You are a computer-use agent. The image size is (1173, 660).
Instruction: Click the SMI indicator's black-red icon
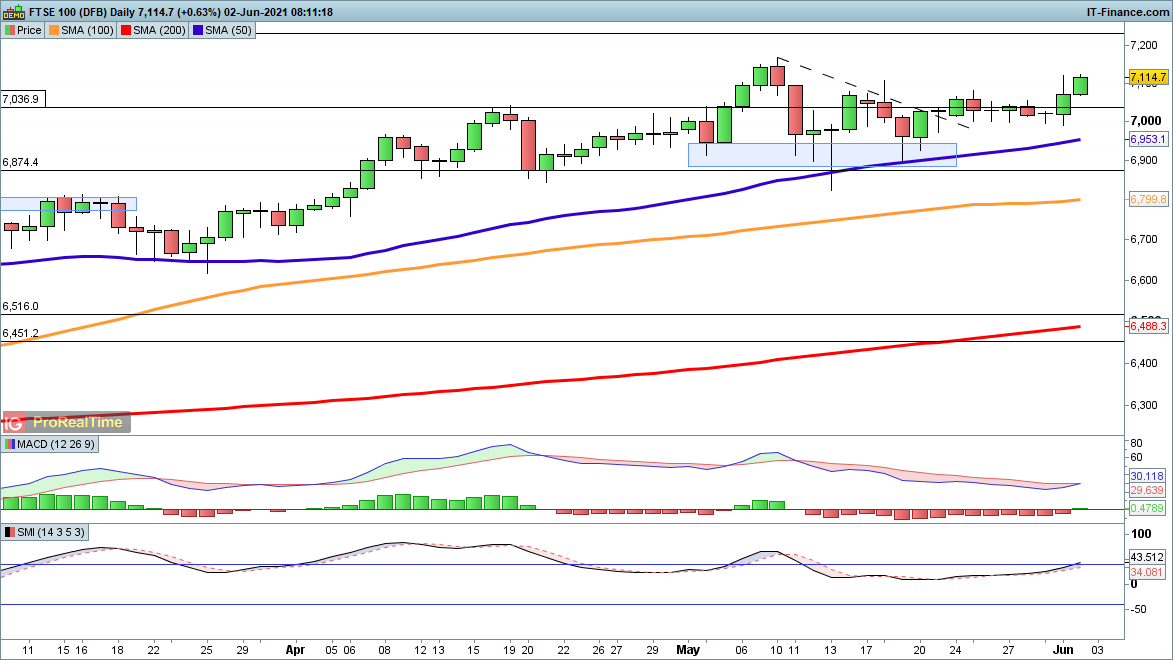[x=10, y=531]
